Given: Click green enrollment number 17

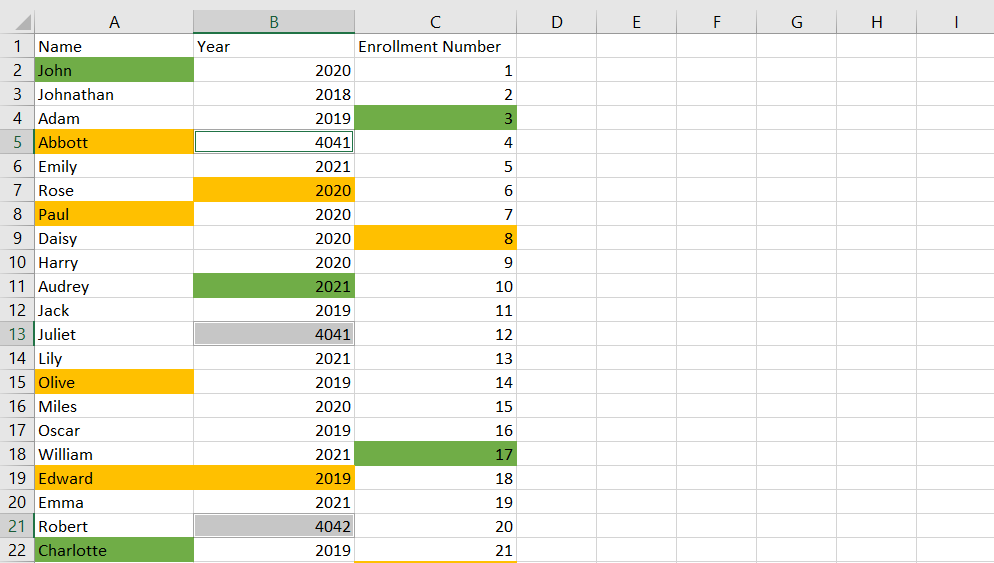Looking at the screenshot, I should 436,455.
